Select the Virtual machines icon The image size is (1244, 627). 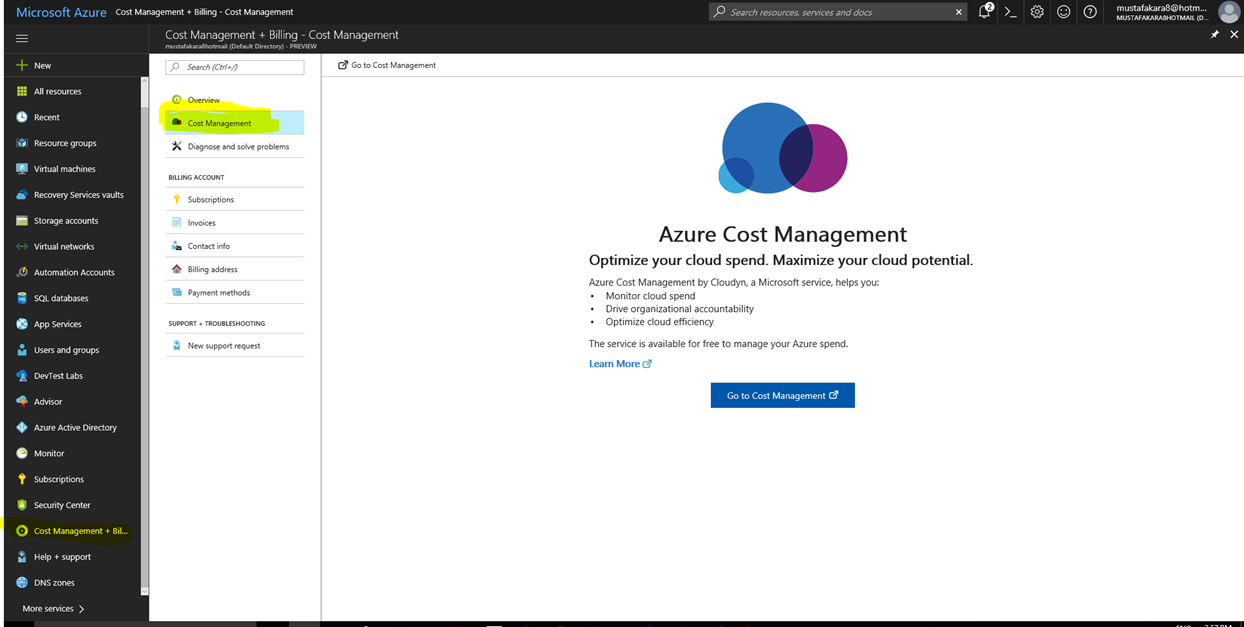22,169
